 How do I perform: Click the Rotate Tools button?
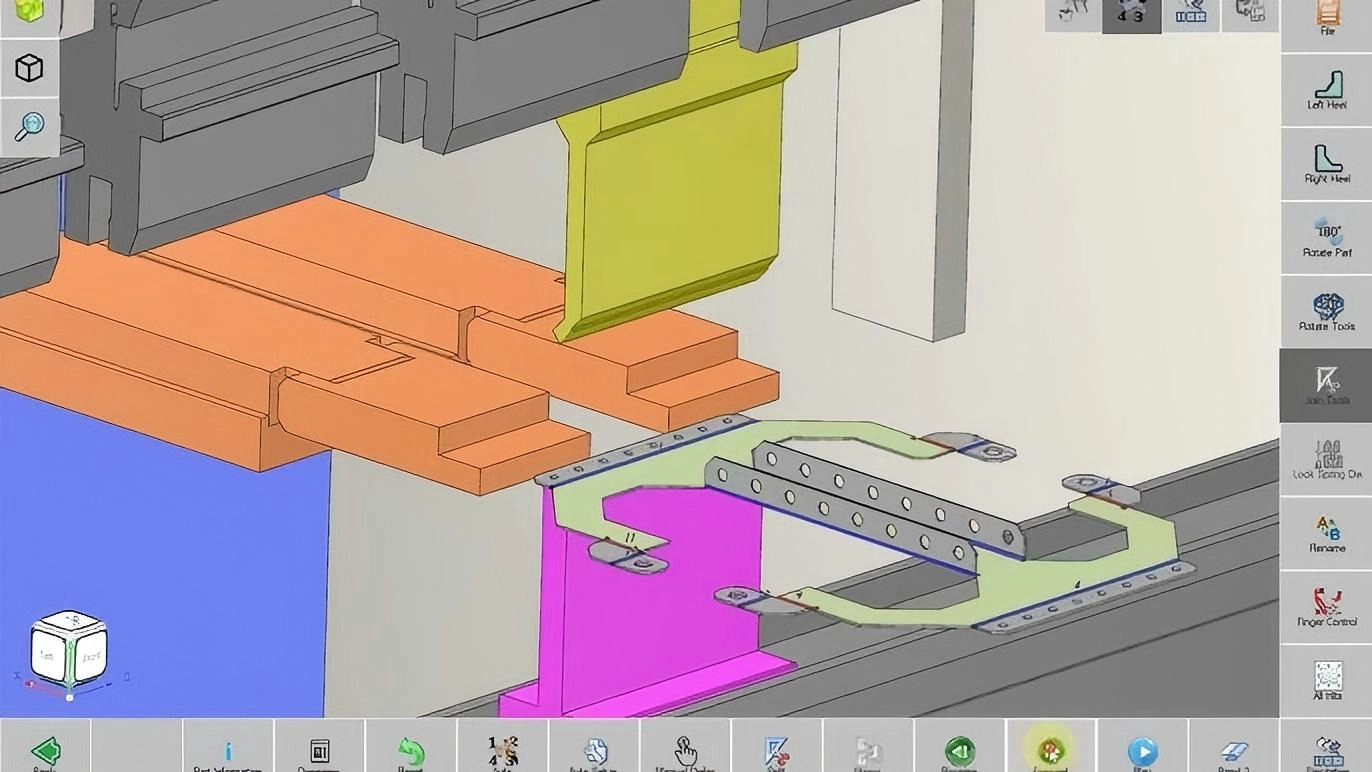click(1326, 312)
